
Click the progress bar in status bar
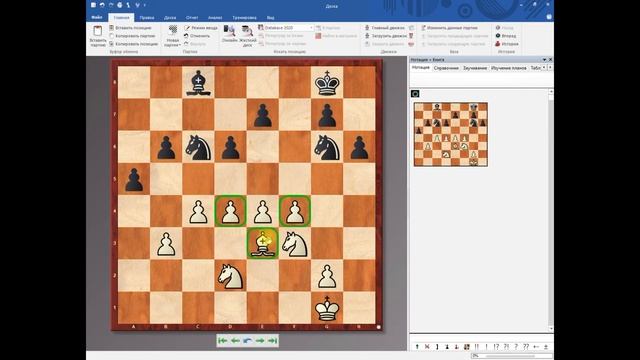point(511,356)
